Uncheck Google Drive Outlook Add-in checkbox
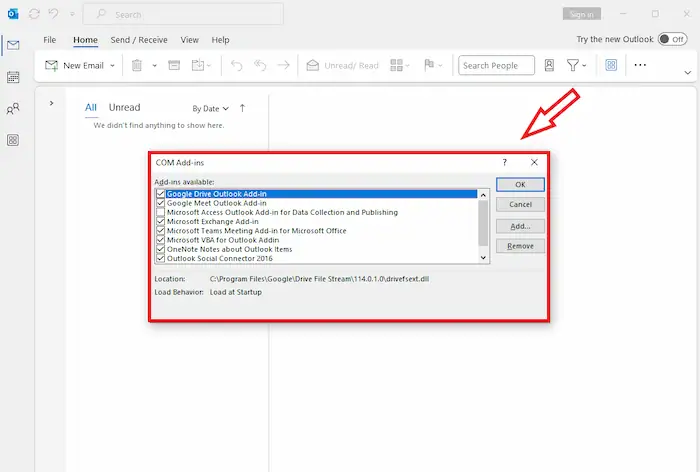 (160, 194)
